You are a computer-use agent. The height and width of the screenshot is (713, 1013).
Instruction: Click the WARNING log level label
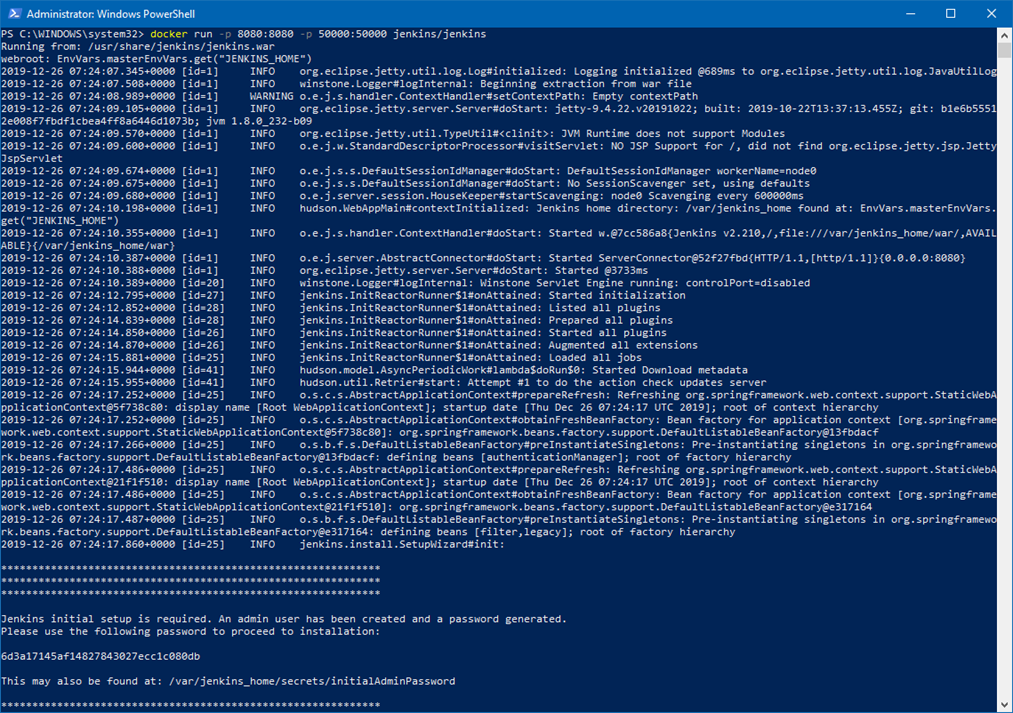tap(271, 96)
